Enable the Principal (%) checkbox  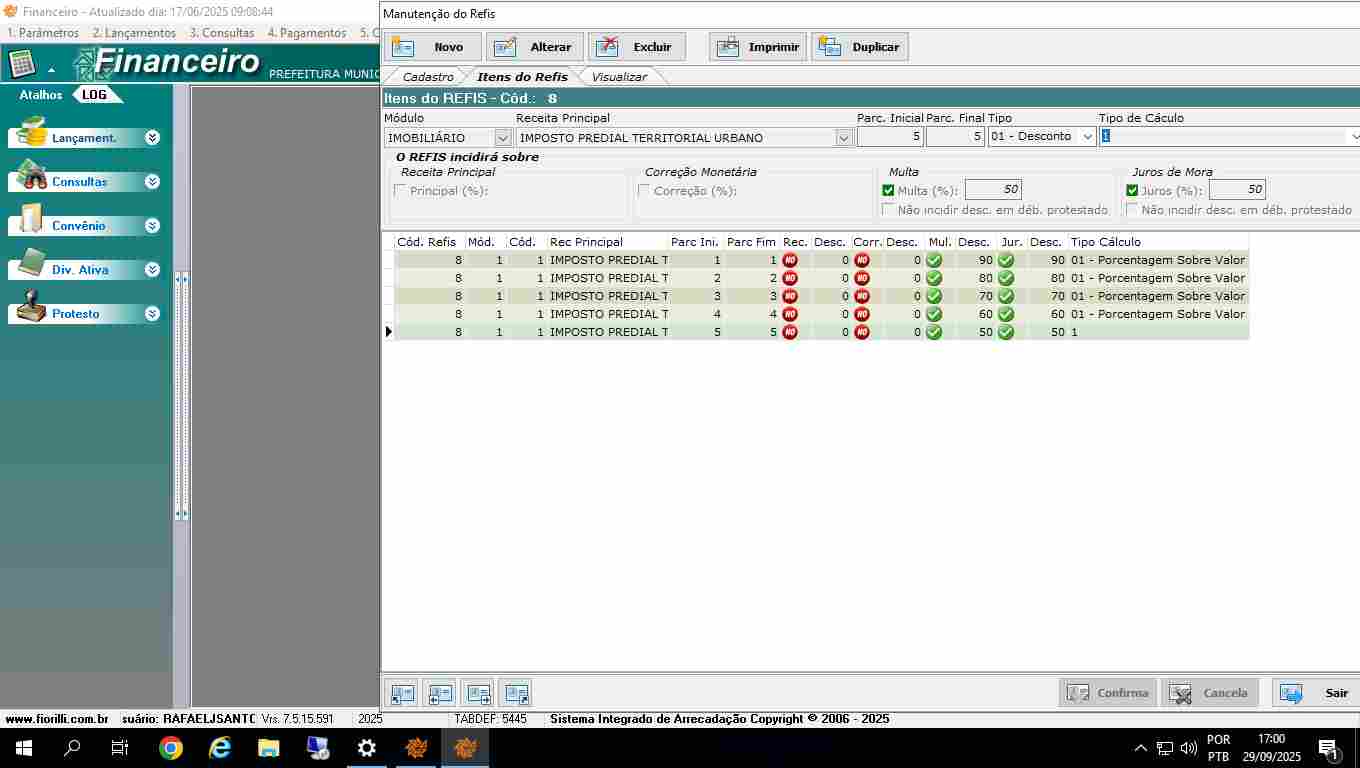tap(400, 191)
